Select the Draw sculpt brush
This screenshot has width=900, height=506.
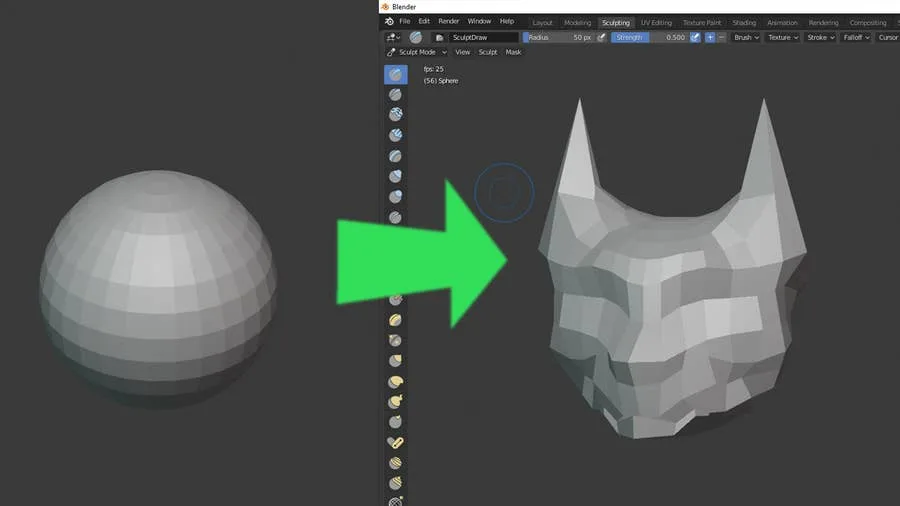(396, 74)
